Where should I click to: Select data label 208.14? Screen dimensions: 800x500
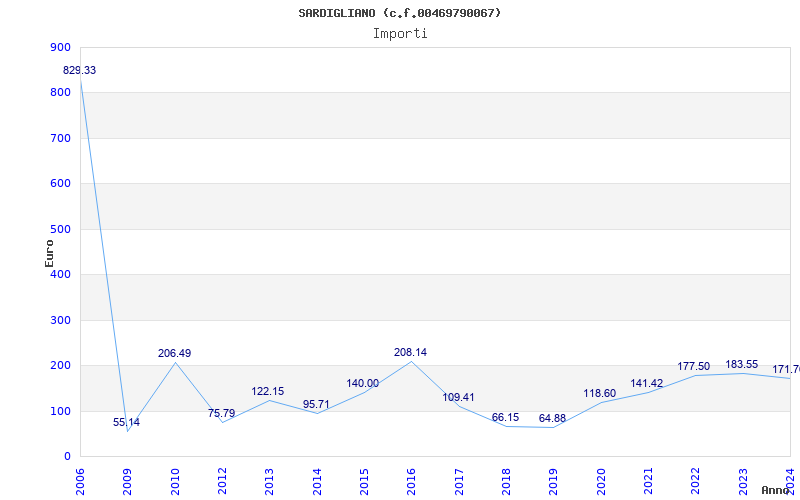coord(410,352)
